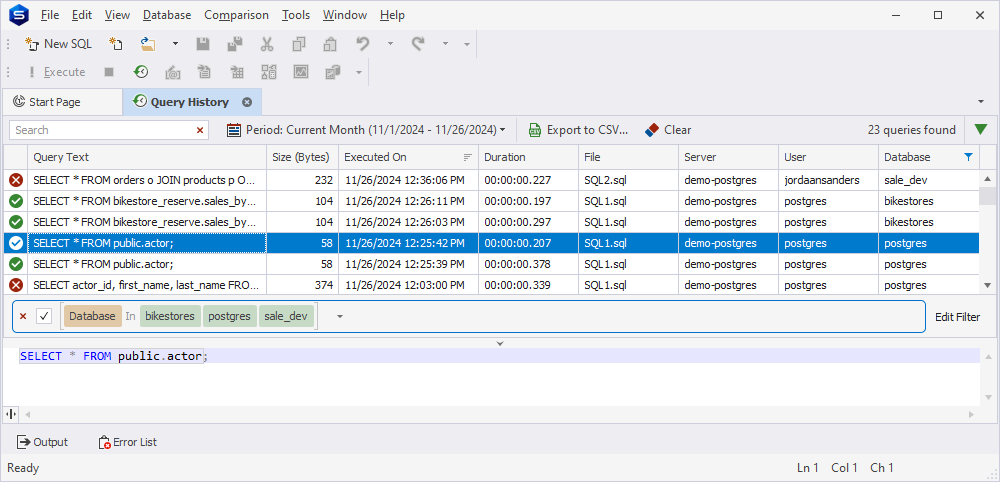Click the New SQL toolbar button
Screen dimensions: 1000x482
coord(59,44)
